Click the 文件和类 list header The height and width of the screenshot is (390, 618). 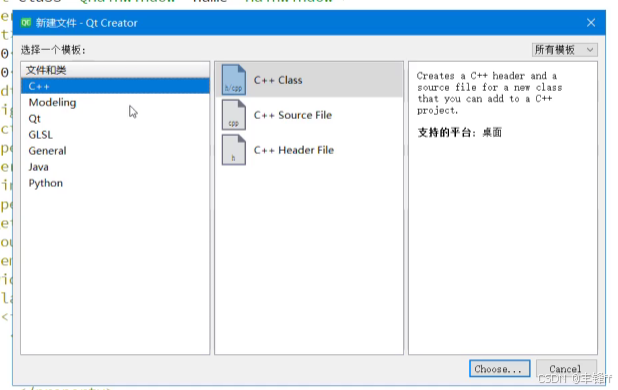click(x=115, y=70)
